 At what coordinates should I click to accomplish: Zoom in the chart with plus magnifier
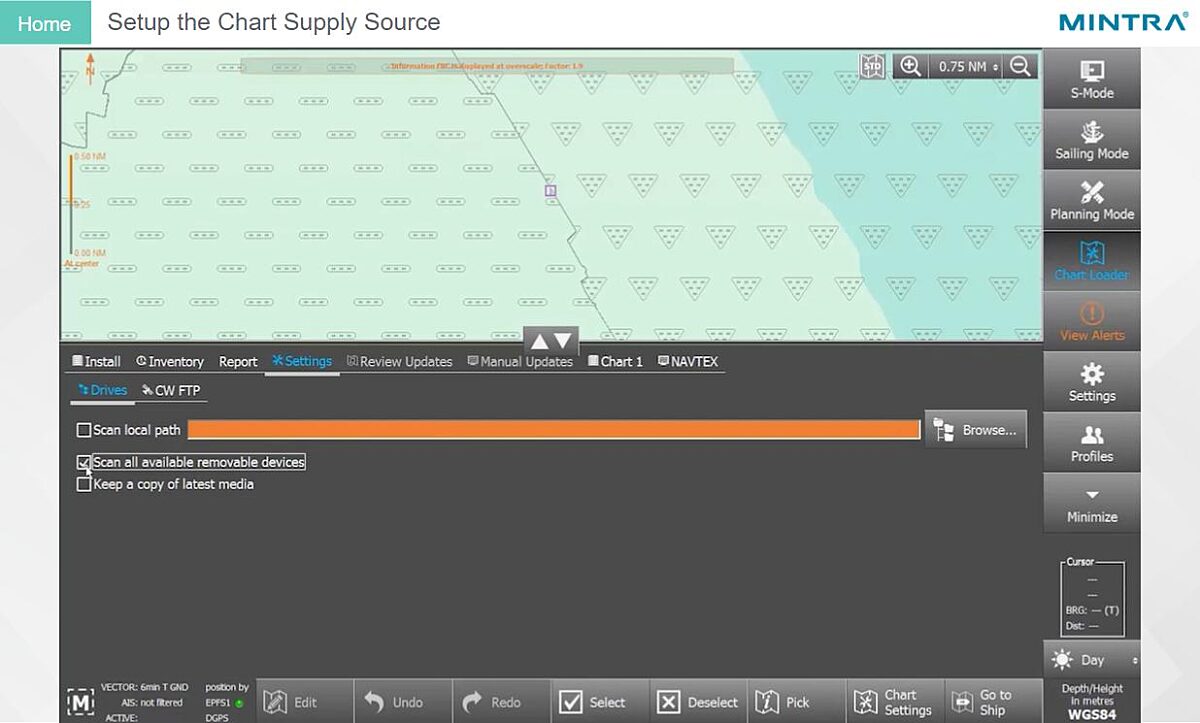click(910, 66)
